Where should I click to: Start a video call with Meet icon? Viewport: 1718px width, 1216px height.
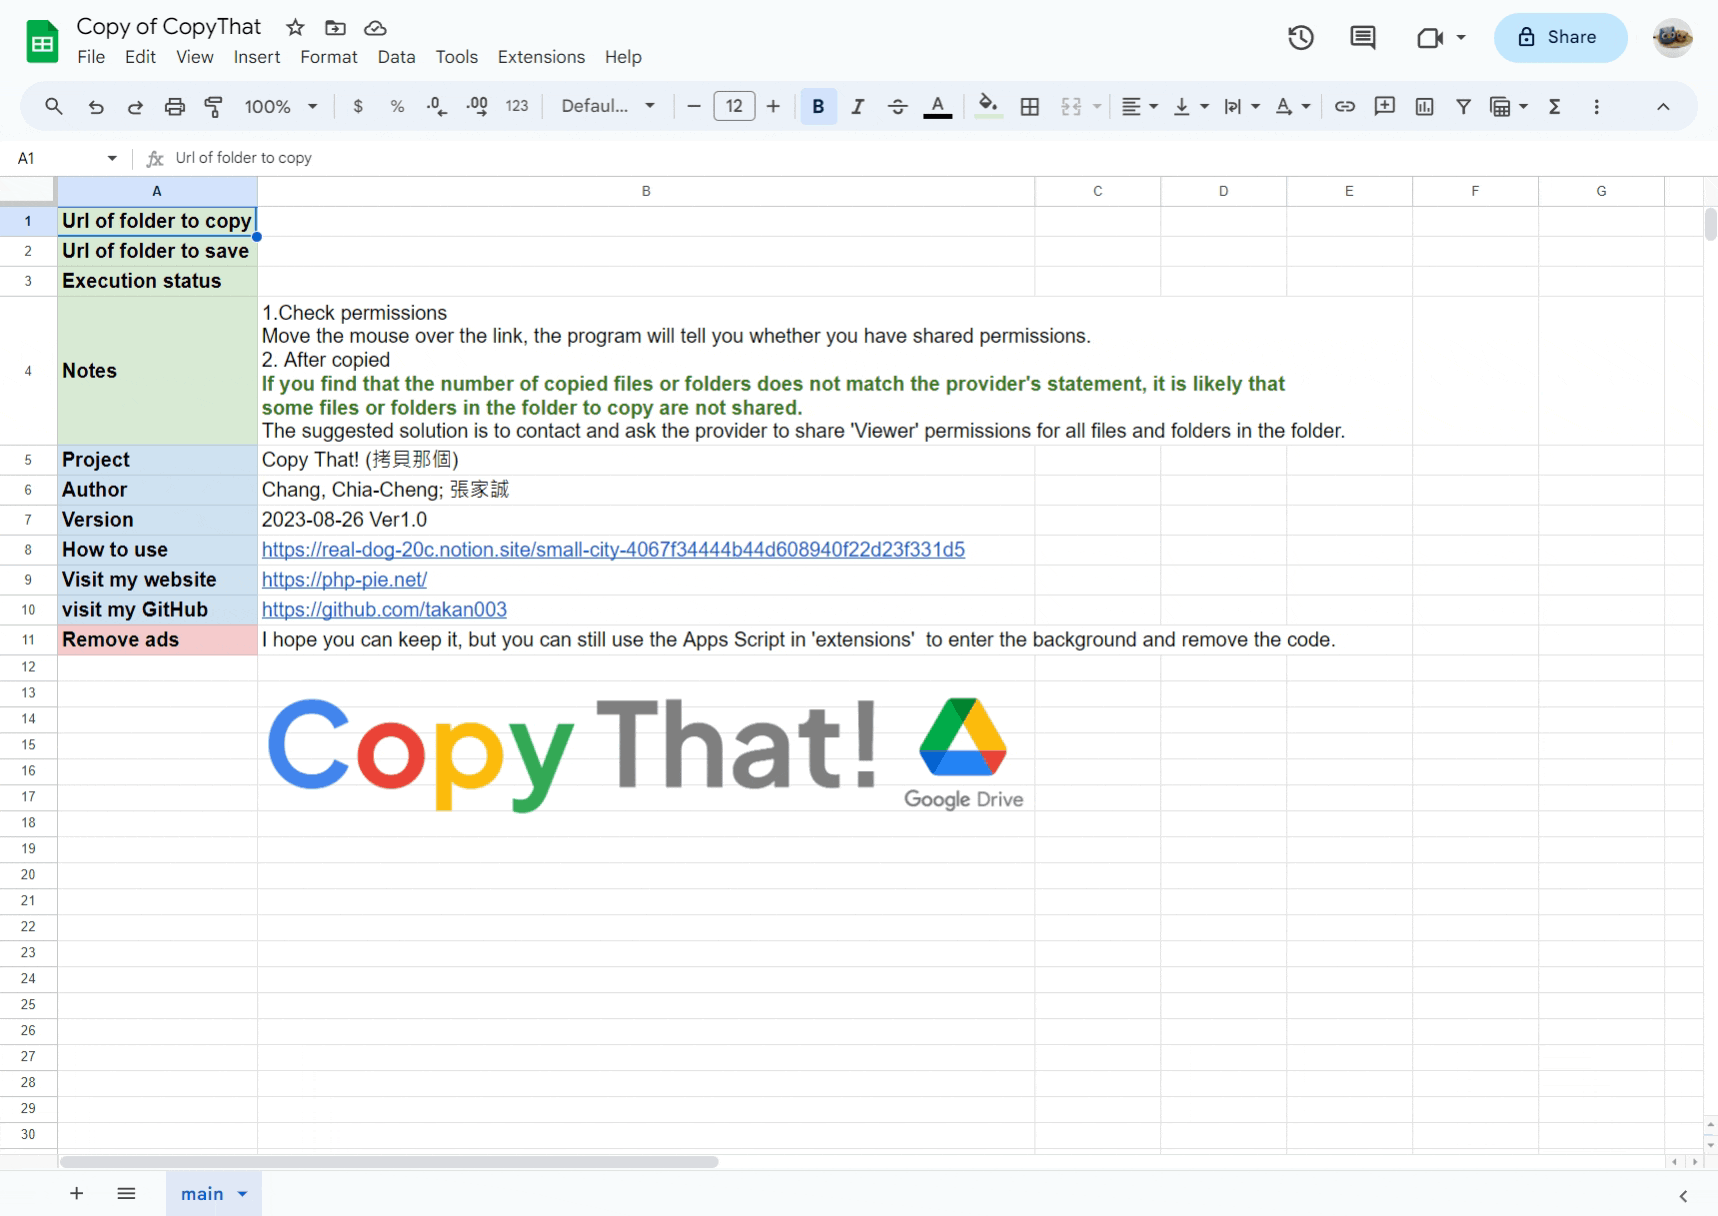(x=1430, y=38)
